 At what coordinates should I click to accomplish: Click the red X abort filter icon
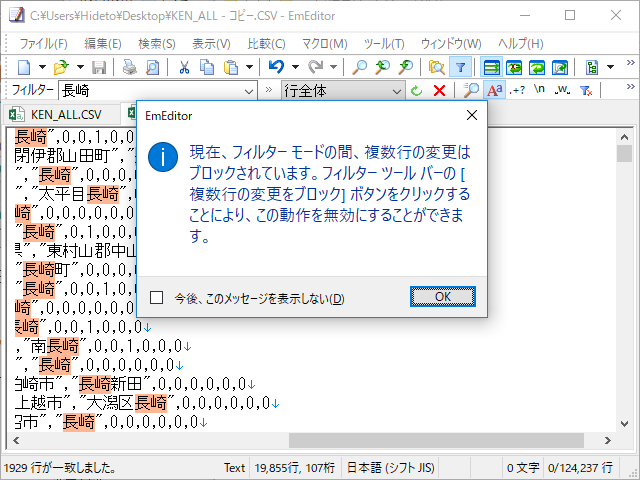click(440, 90)
